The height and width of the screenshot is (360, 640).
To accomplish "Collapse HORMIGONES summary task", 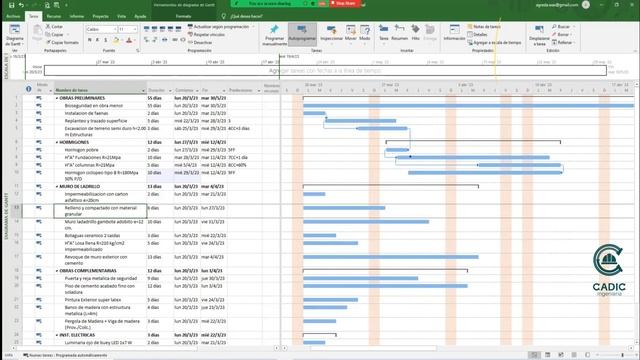I will coord(57,142).
